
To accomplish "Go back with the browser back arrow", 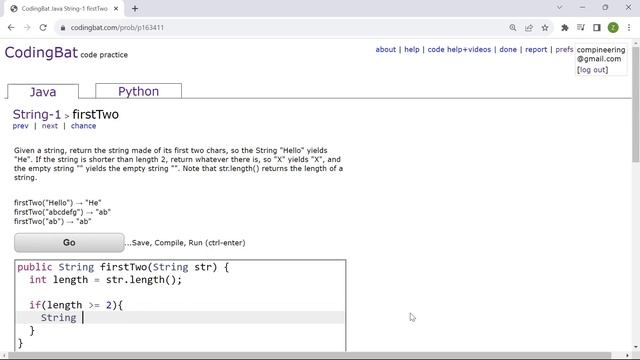I will pyautogui.click(x=11, y=28).
